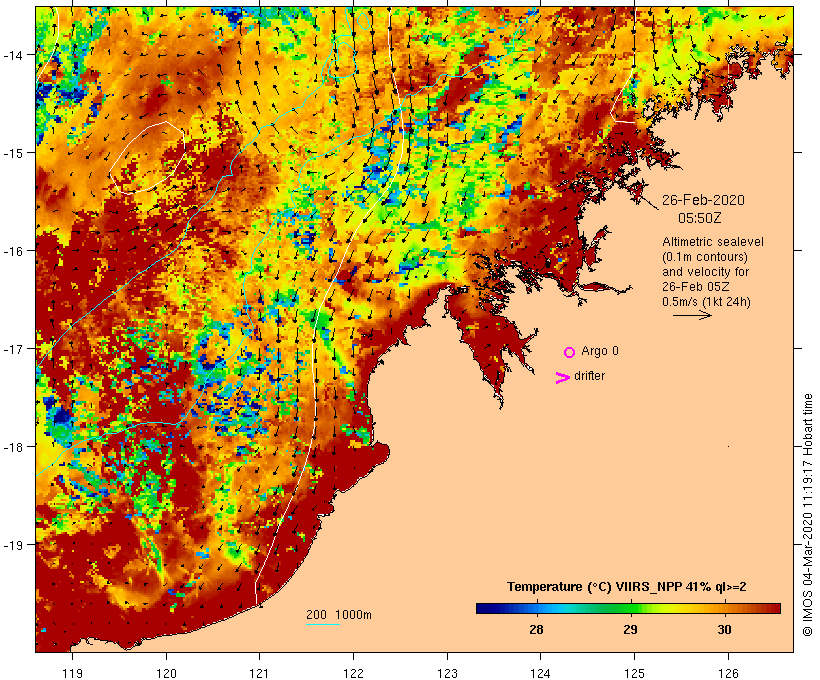The image size is (820, 680).
Task: Click the colorbar tick label 29
Action: click(630, 629)
